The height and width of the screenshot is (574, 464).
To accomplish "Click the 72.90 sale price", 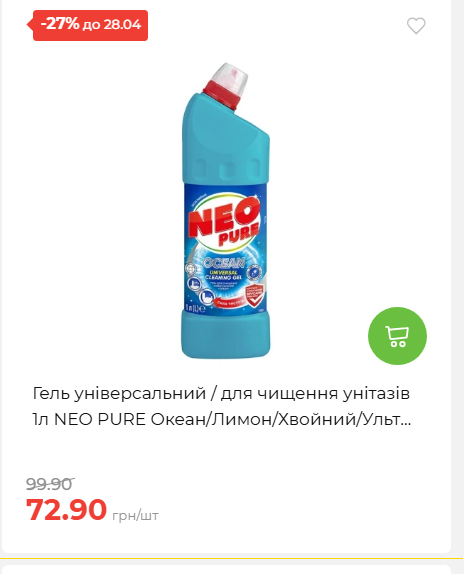I will [x=66, y=509].
